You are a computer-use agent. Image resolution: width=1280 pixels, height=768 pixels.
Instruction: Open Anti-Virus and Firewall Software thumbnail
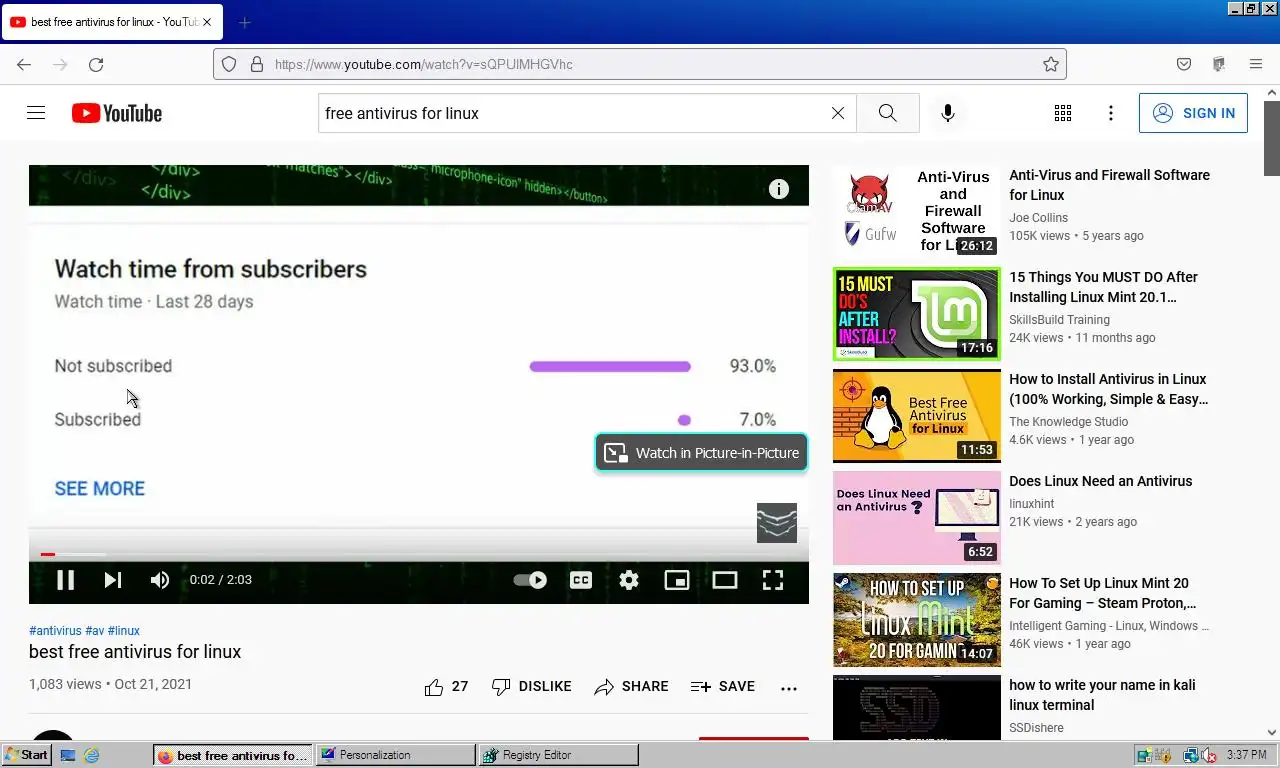916,213
